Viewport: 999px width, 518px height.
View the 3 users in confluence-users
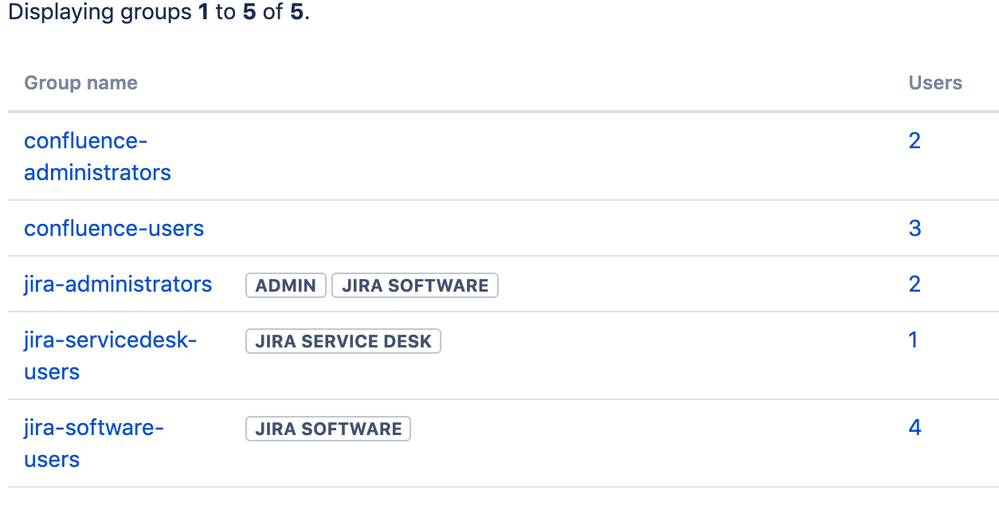(x=914, y=228)
